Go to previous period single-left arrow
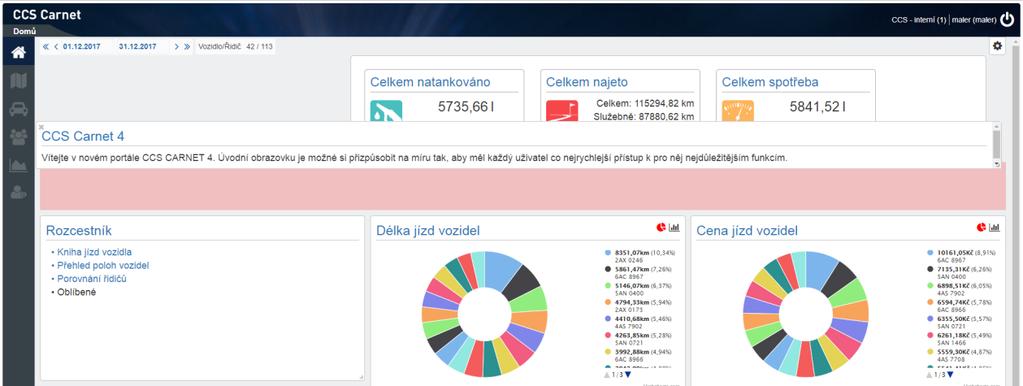The image size is (1023, 386). coord(56,47)
